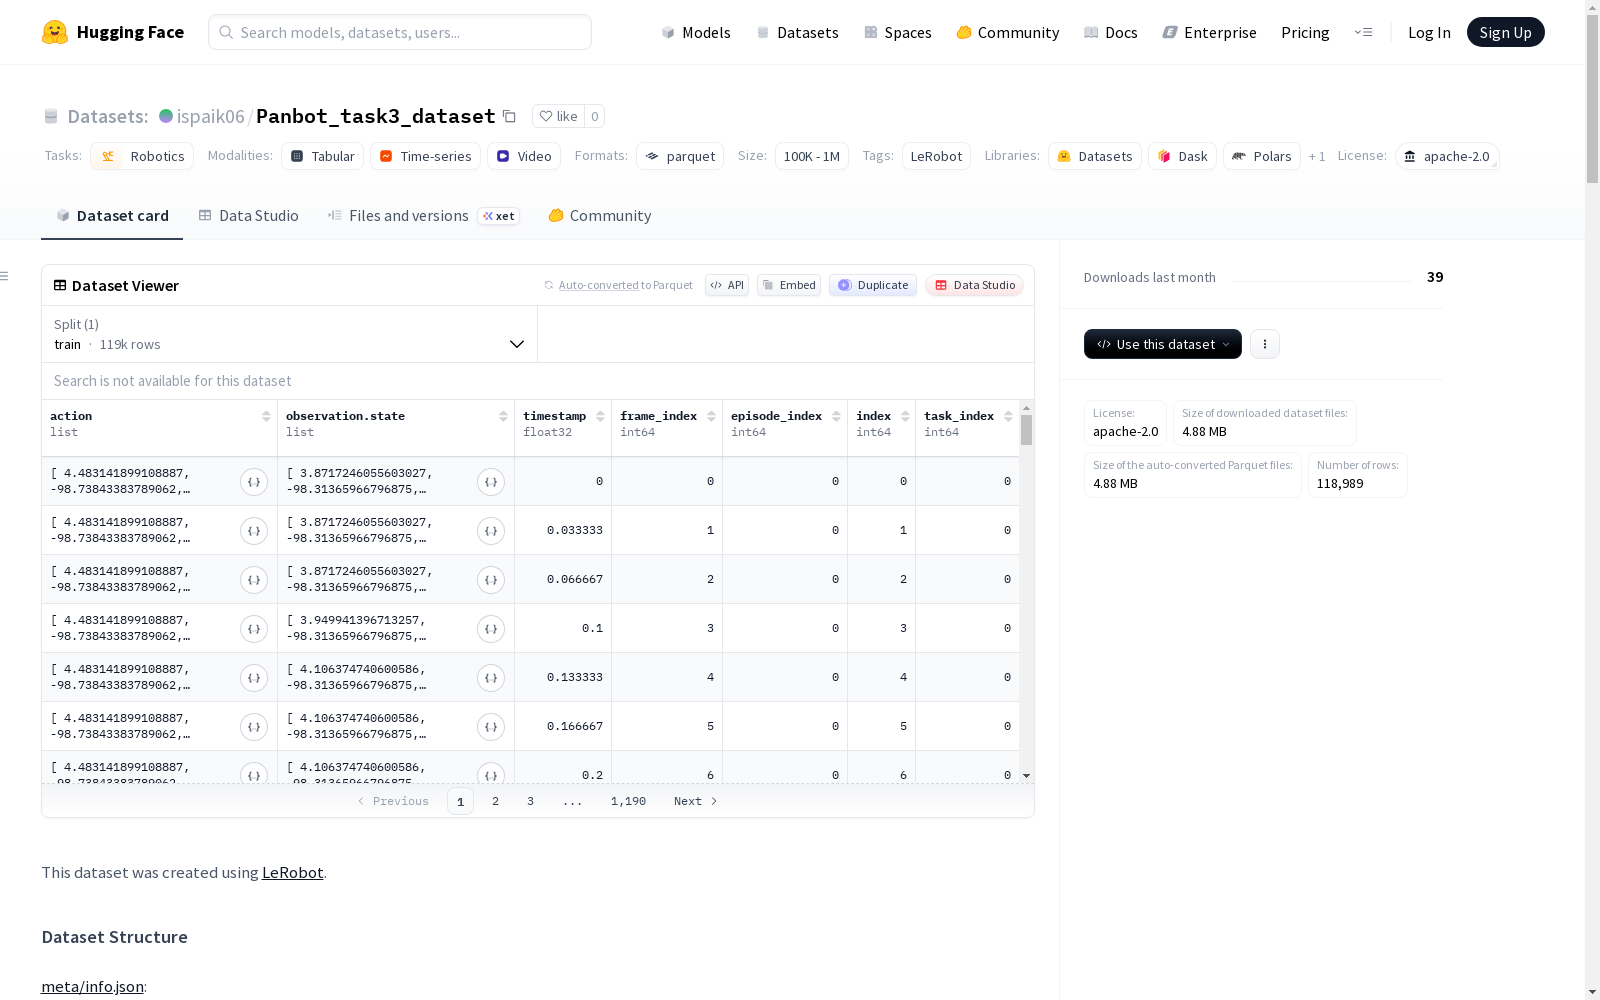This screenshot has height=1000, width=1600.
Task: Click the table vertical scrollbar thumb
Action: [x=1026, y=430]
